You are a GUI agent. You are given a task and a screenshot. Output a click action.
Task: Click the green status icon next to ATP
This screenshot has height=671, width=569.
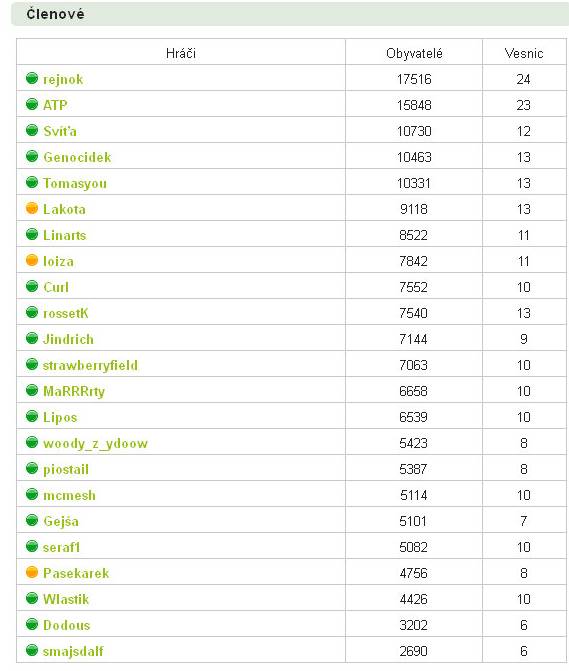[32, 104]
